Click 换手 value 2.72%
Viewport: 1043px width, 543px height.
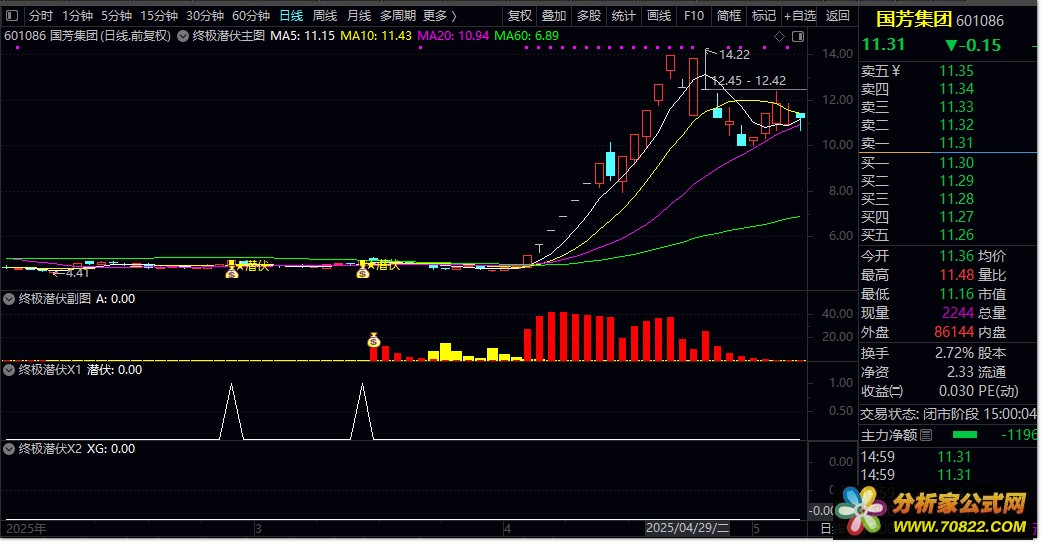[954, 353]
